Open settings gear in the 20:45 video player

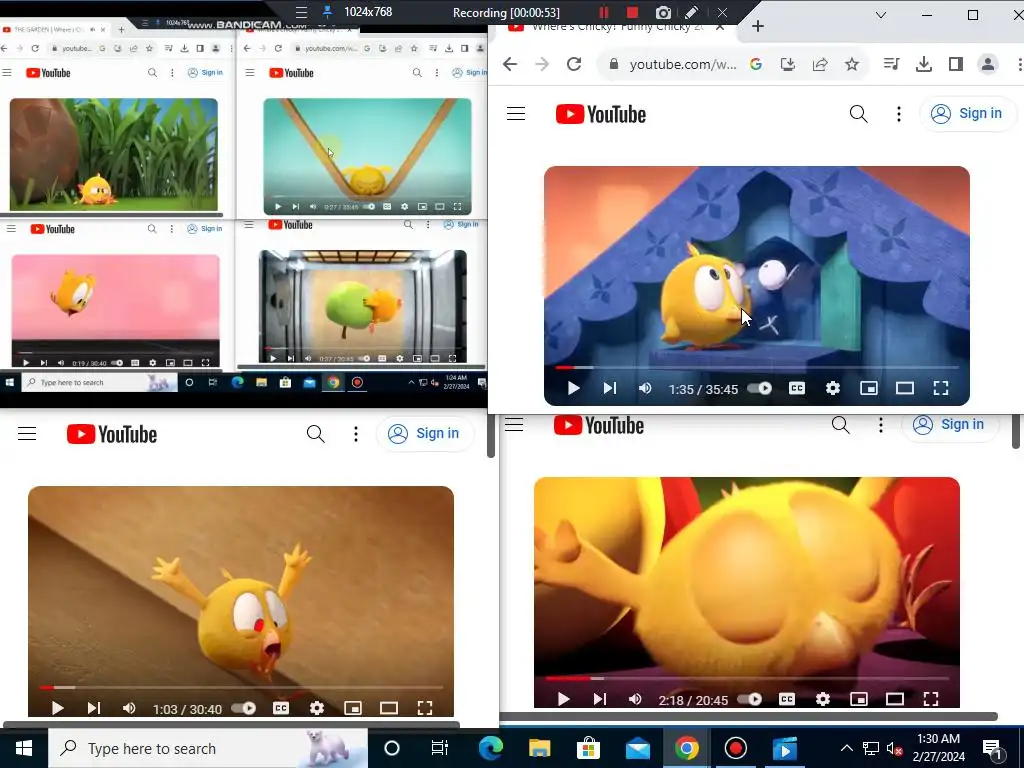point(823,699)
